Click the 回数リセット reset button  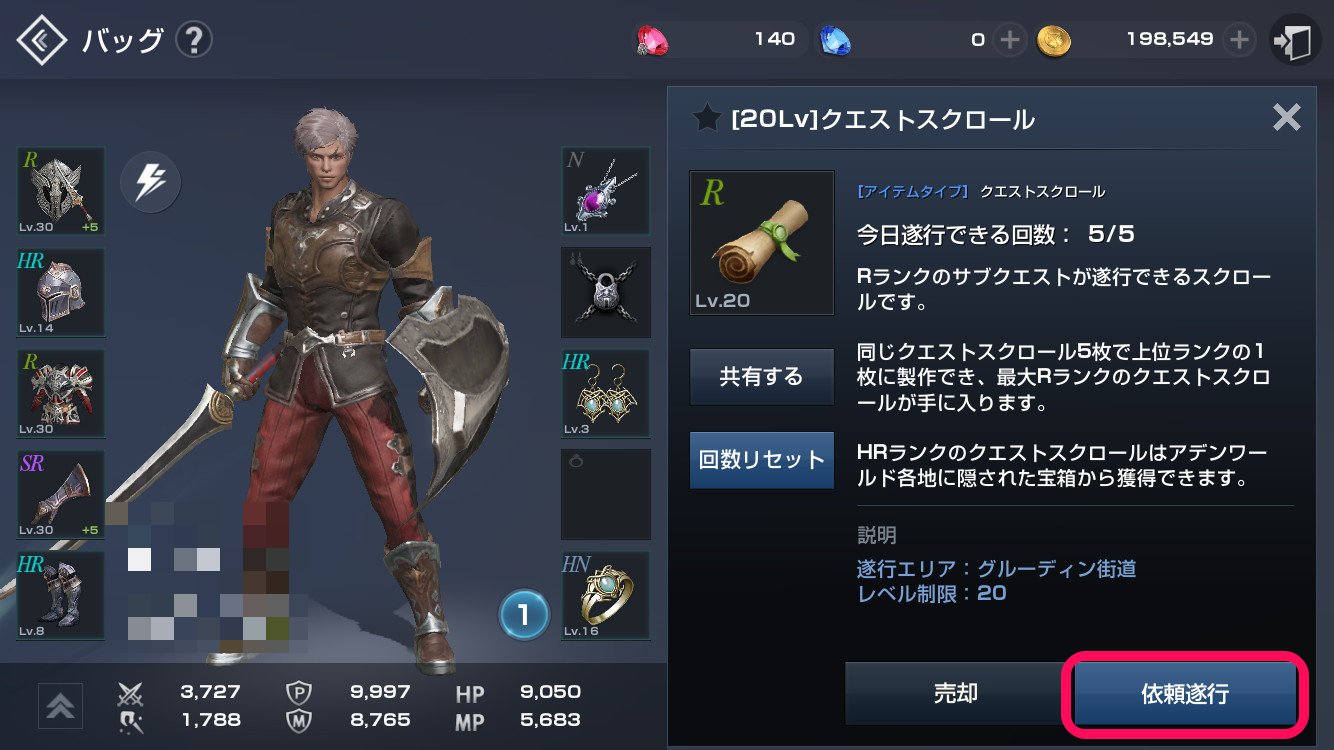(762, 460)
